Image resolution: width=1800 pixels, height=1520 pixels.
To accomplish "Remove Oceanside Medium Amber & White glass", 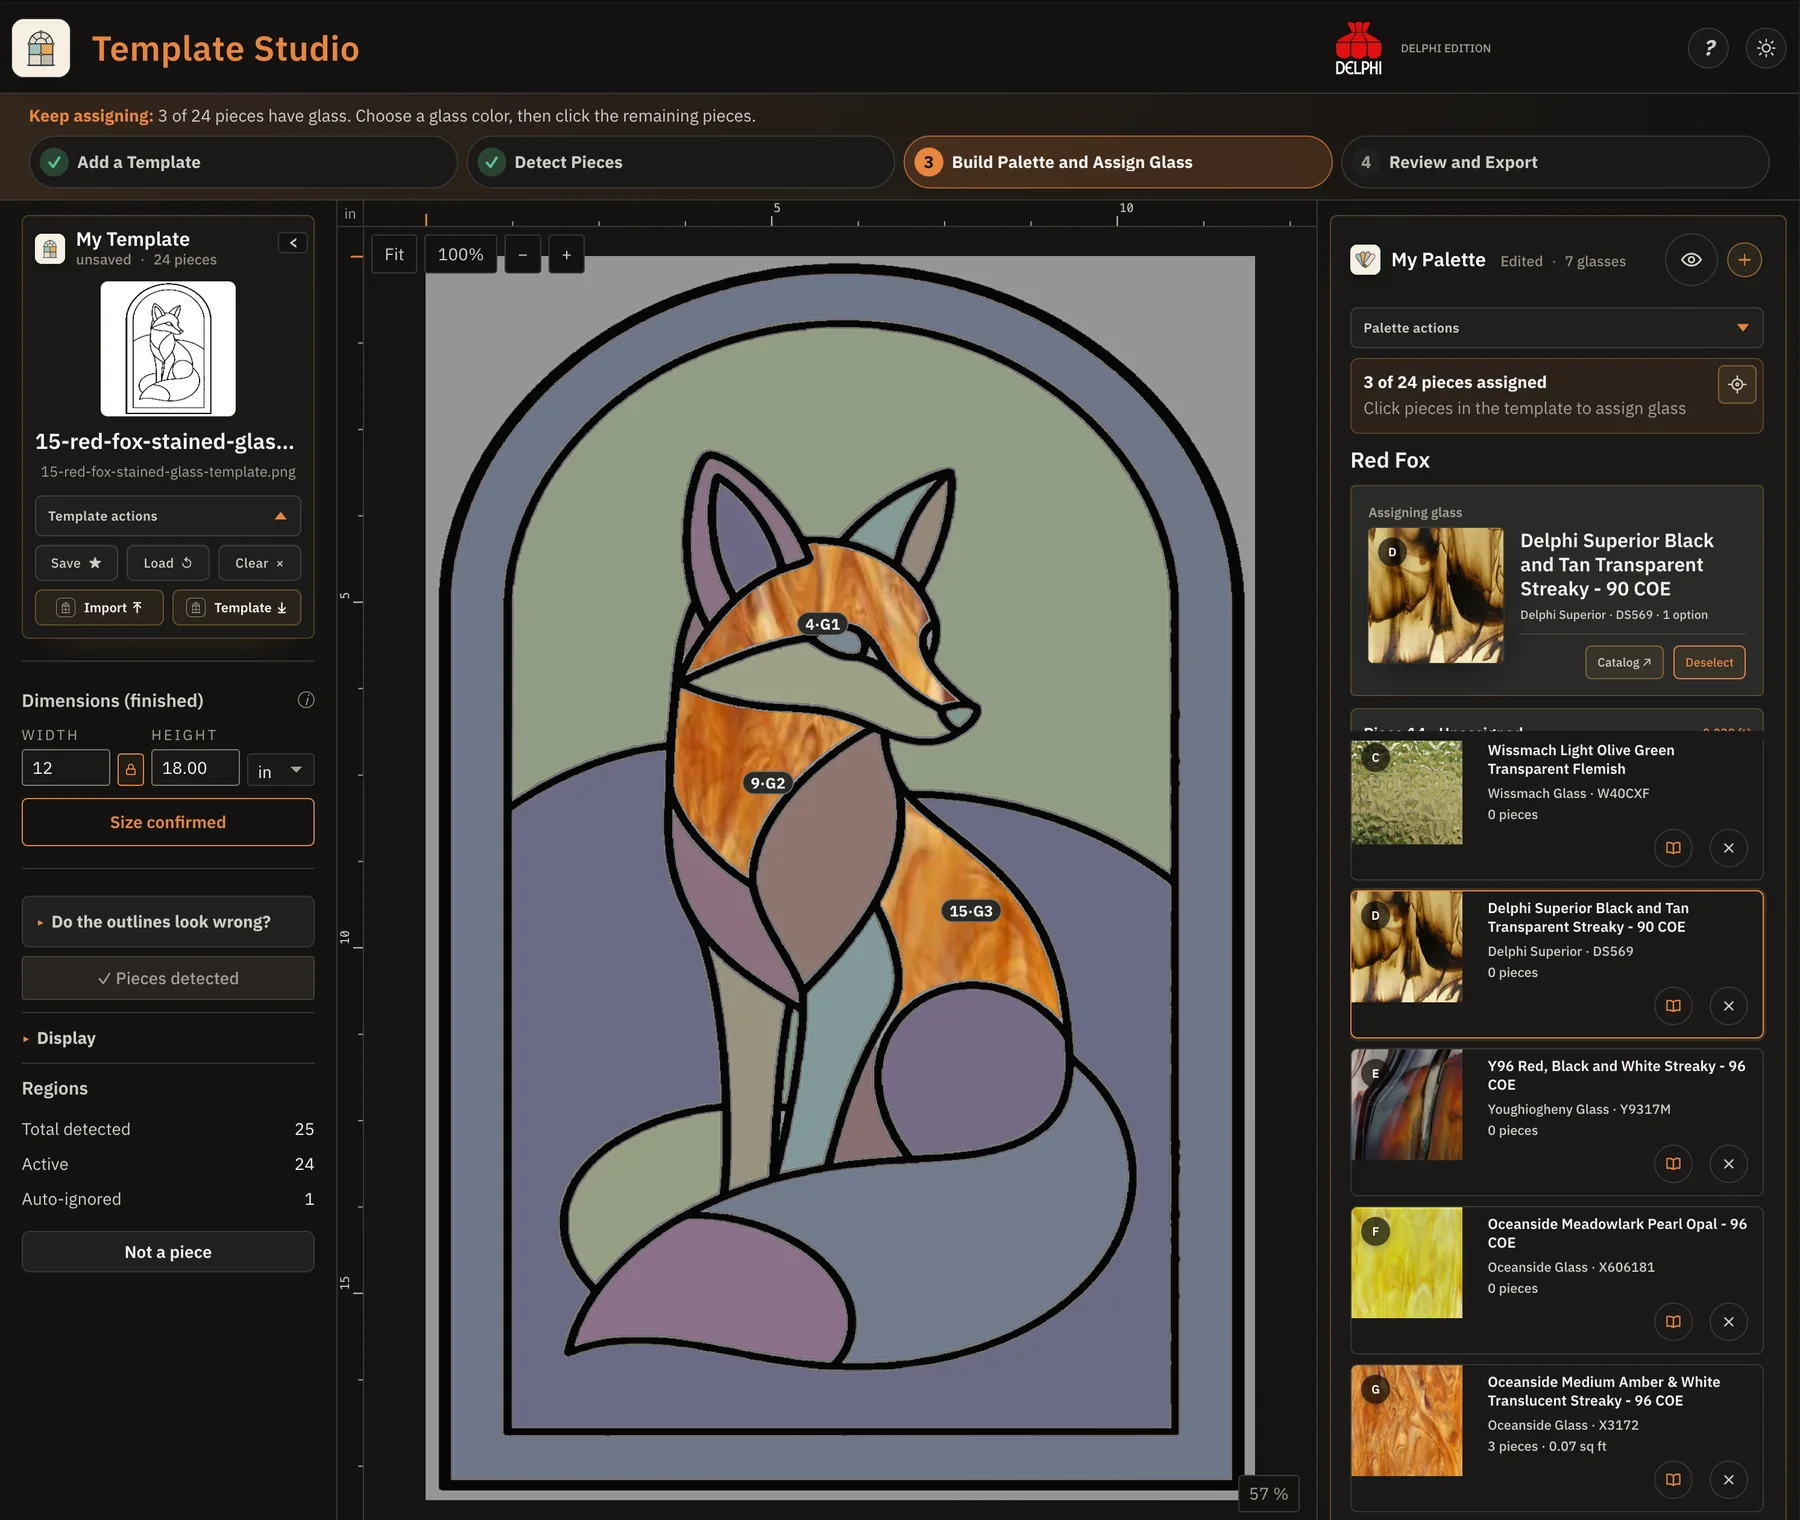I will point(1728,1480).
